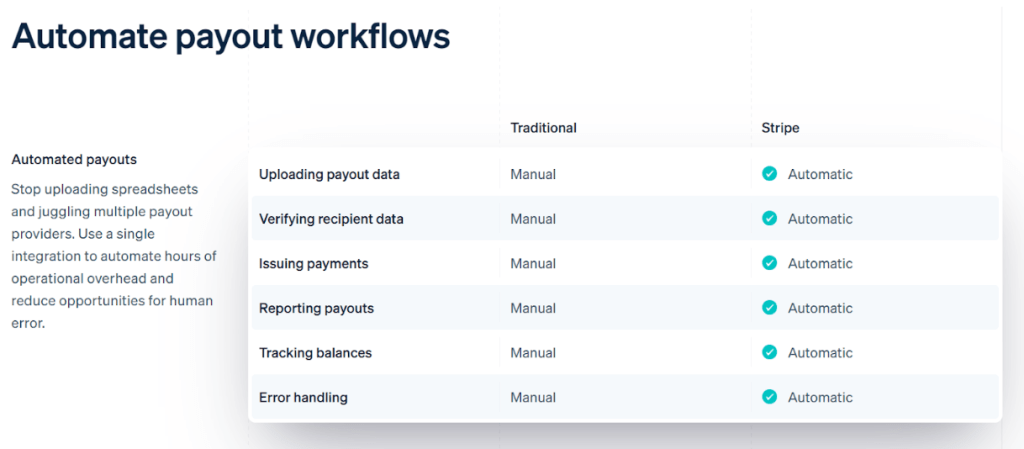1024x449 pixels.
Task: Click the 'Stop uploading spreadsheets' paragraph line
Action: pyautogui.click(x=104, y=189)
